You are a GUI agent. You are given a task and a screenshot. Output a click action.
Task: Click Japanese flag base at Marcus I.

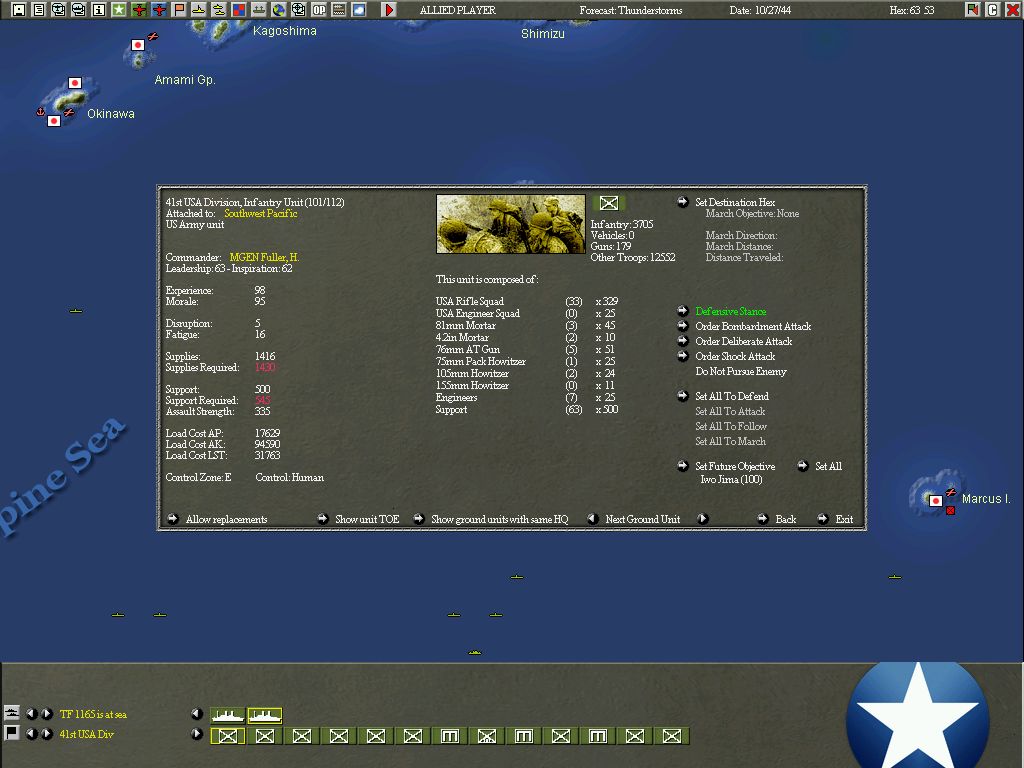(936, 501)
